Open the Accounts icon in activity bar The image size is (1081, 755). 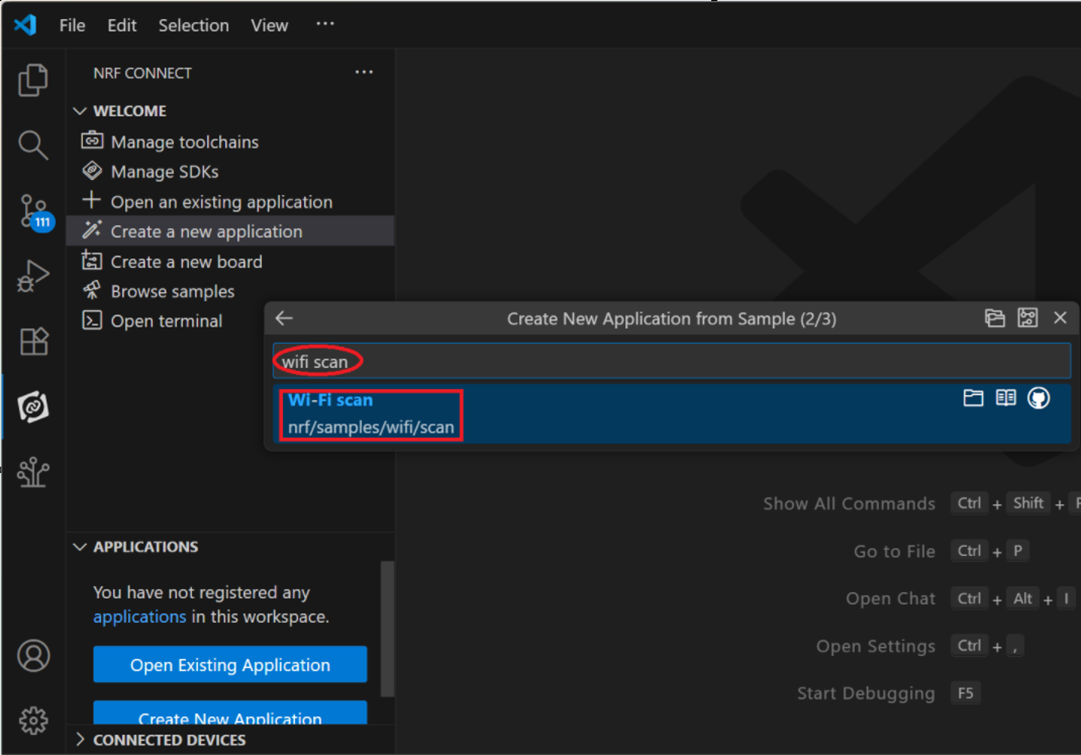(x=33, y=656)
